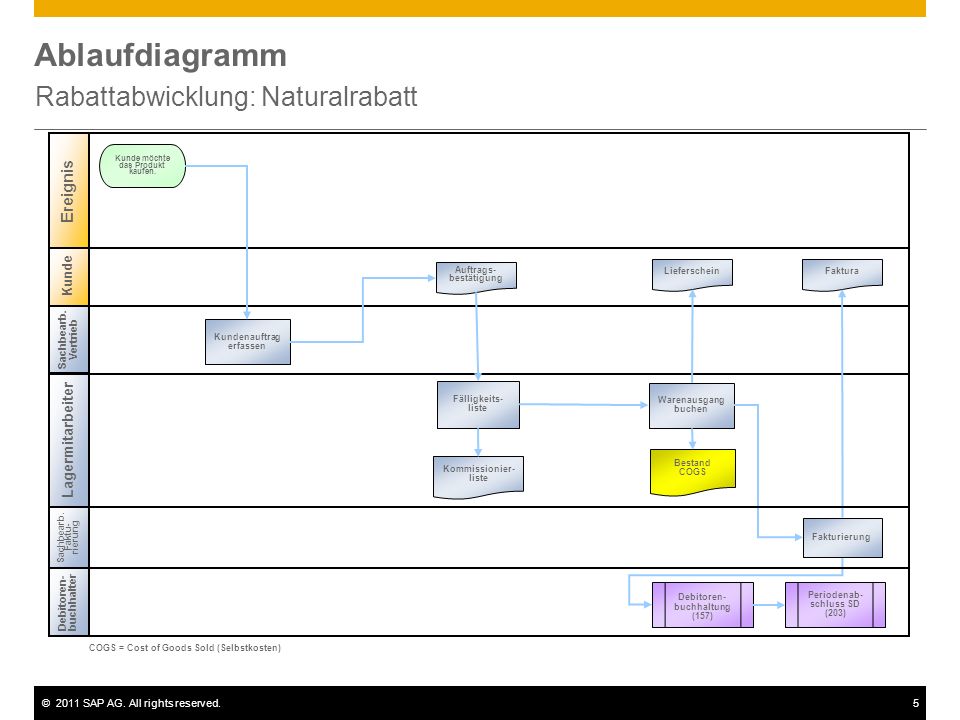The height and width of the screenshot is (720, 960).
Task: Select the Fakturierung process box
Action: click(842, 538)
